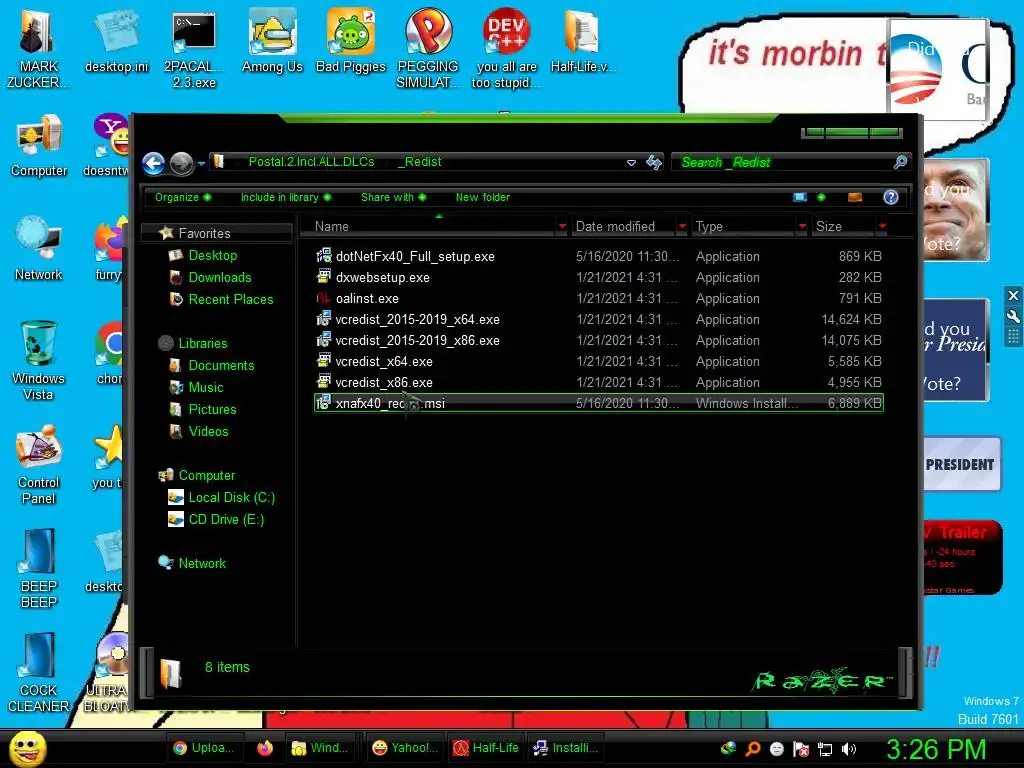This screenshot has height=768, width=1024.
Task: Click the search magnifier icon in Explorer
Action: [x=900, y=162]
